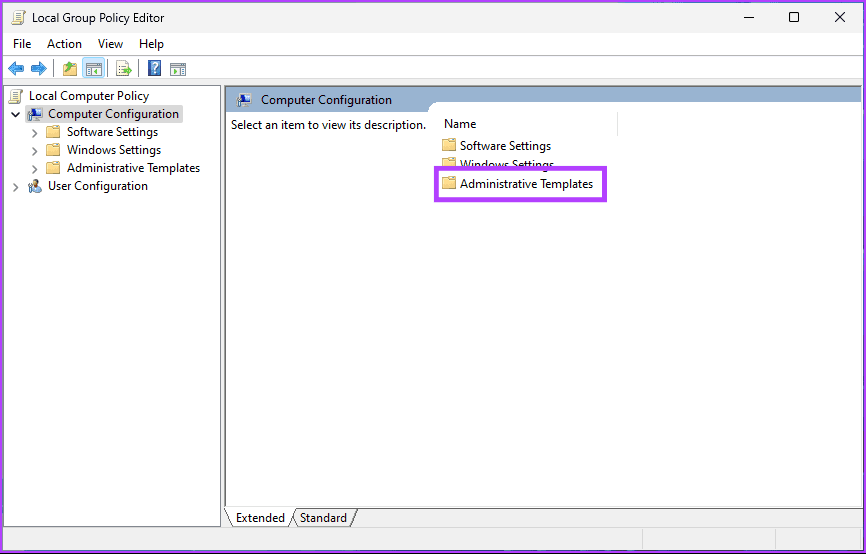The width and height of the screenshot is (866, 554).
Task: Select Windows Settings label in tree
Action: (x=114, y=150)
